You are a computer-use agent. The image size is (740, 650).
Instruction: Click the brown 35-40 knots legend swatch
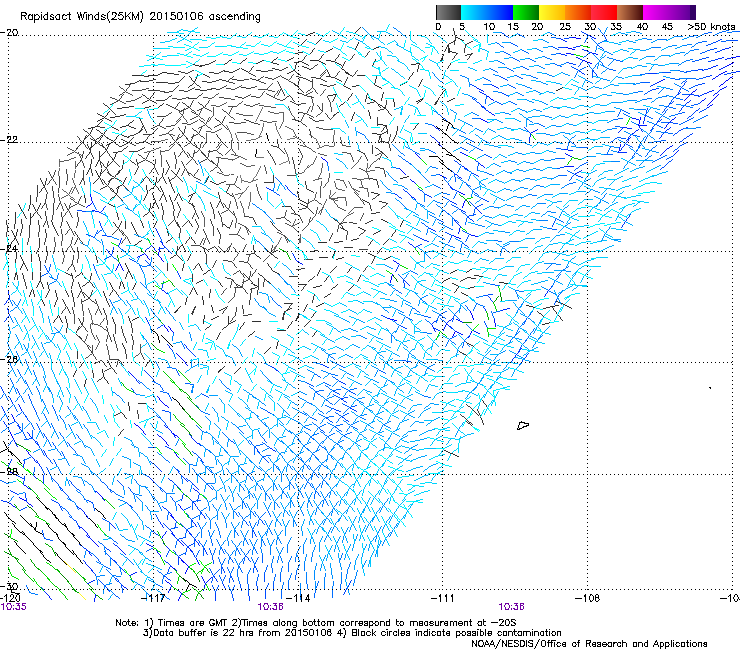pos(630,12)
